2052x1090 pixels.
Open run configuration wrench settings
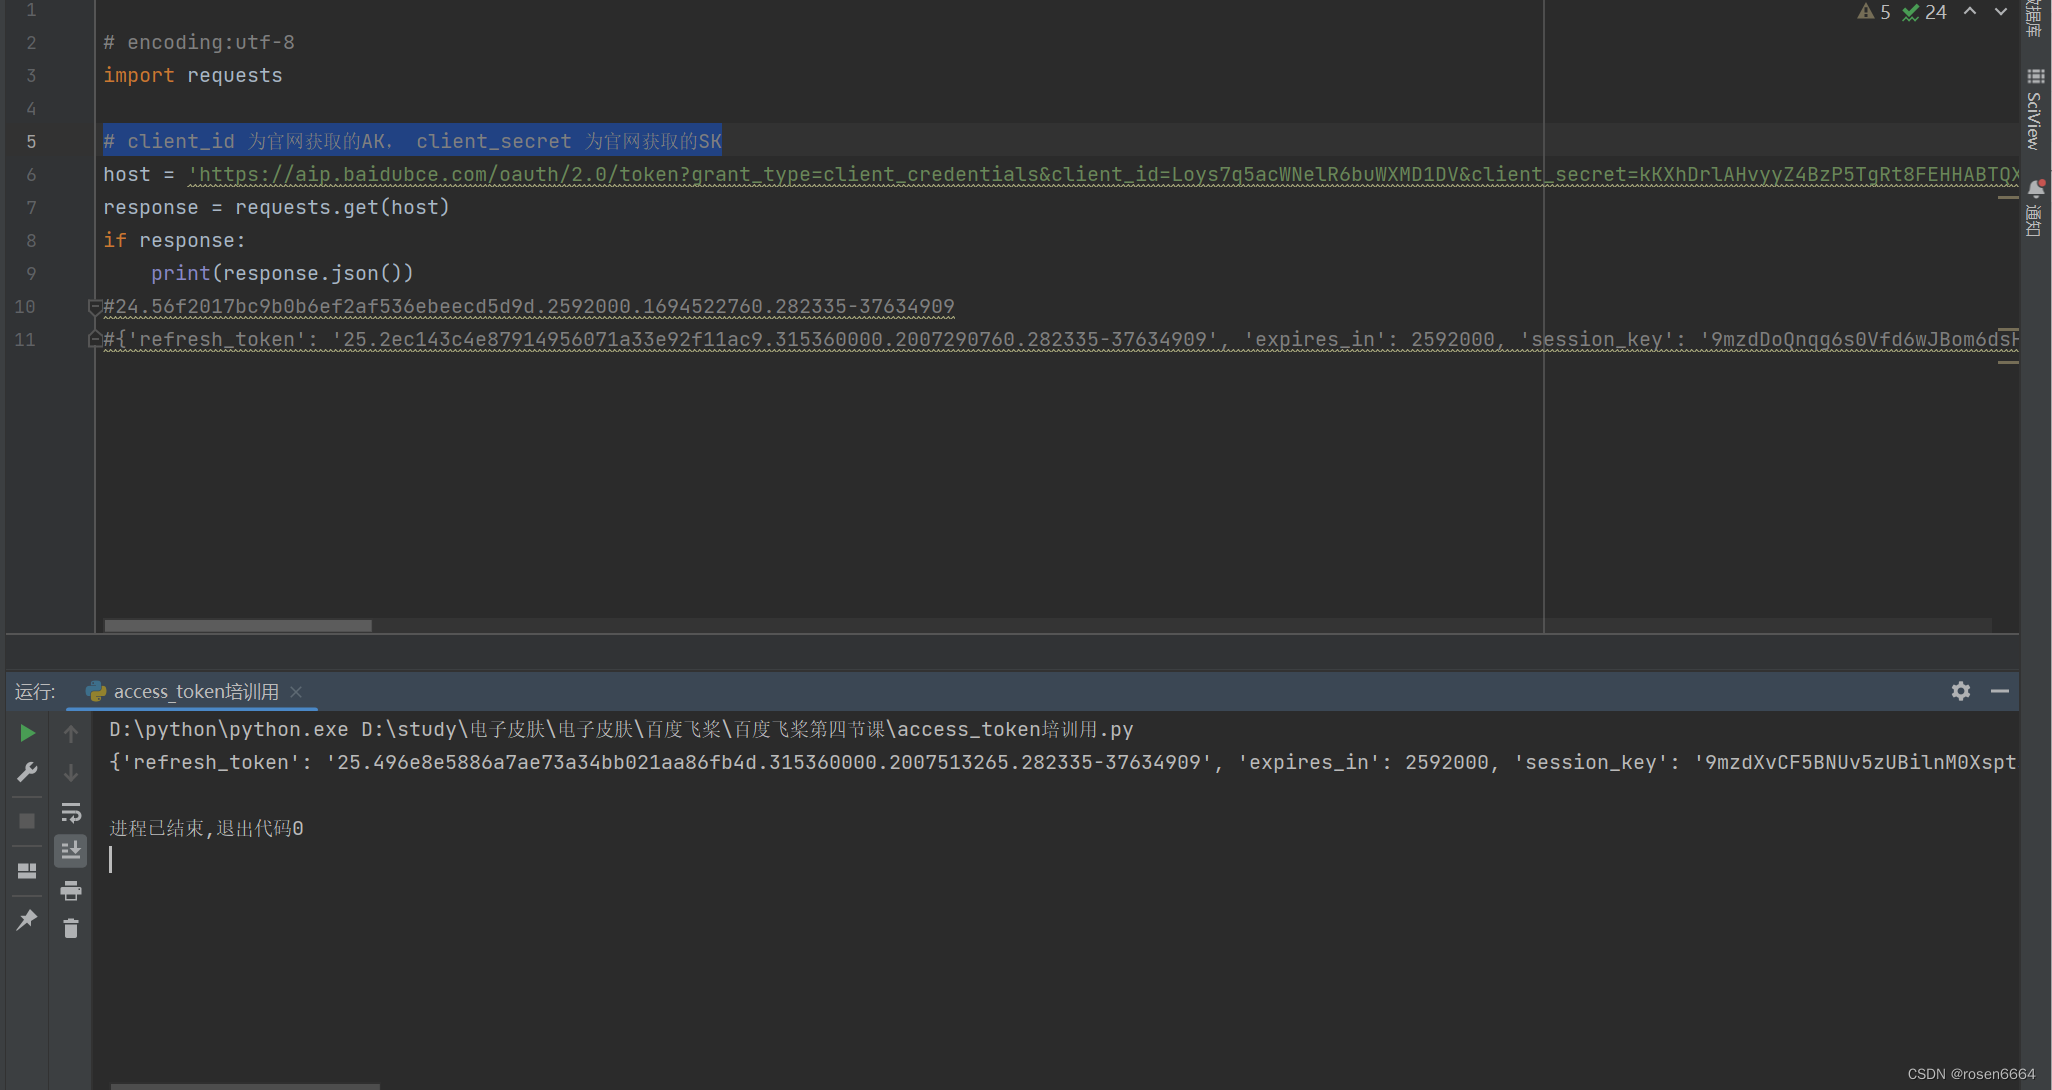click(27, 772)
